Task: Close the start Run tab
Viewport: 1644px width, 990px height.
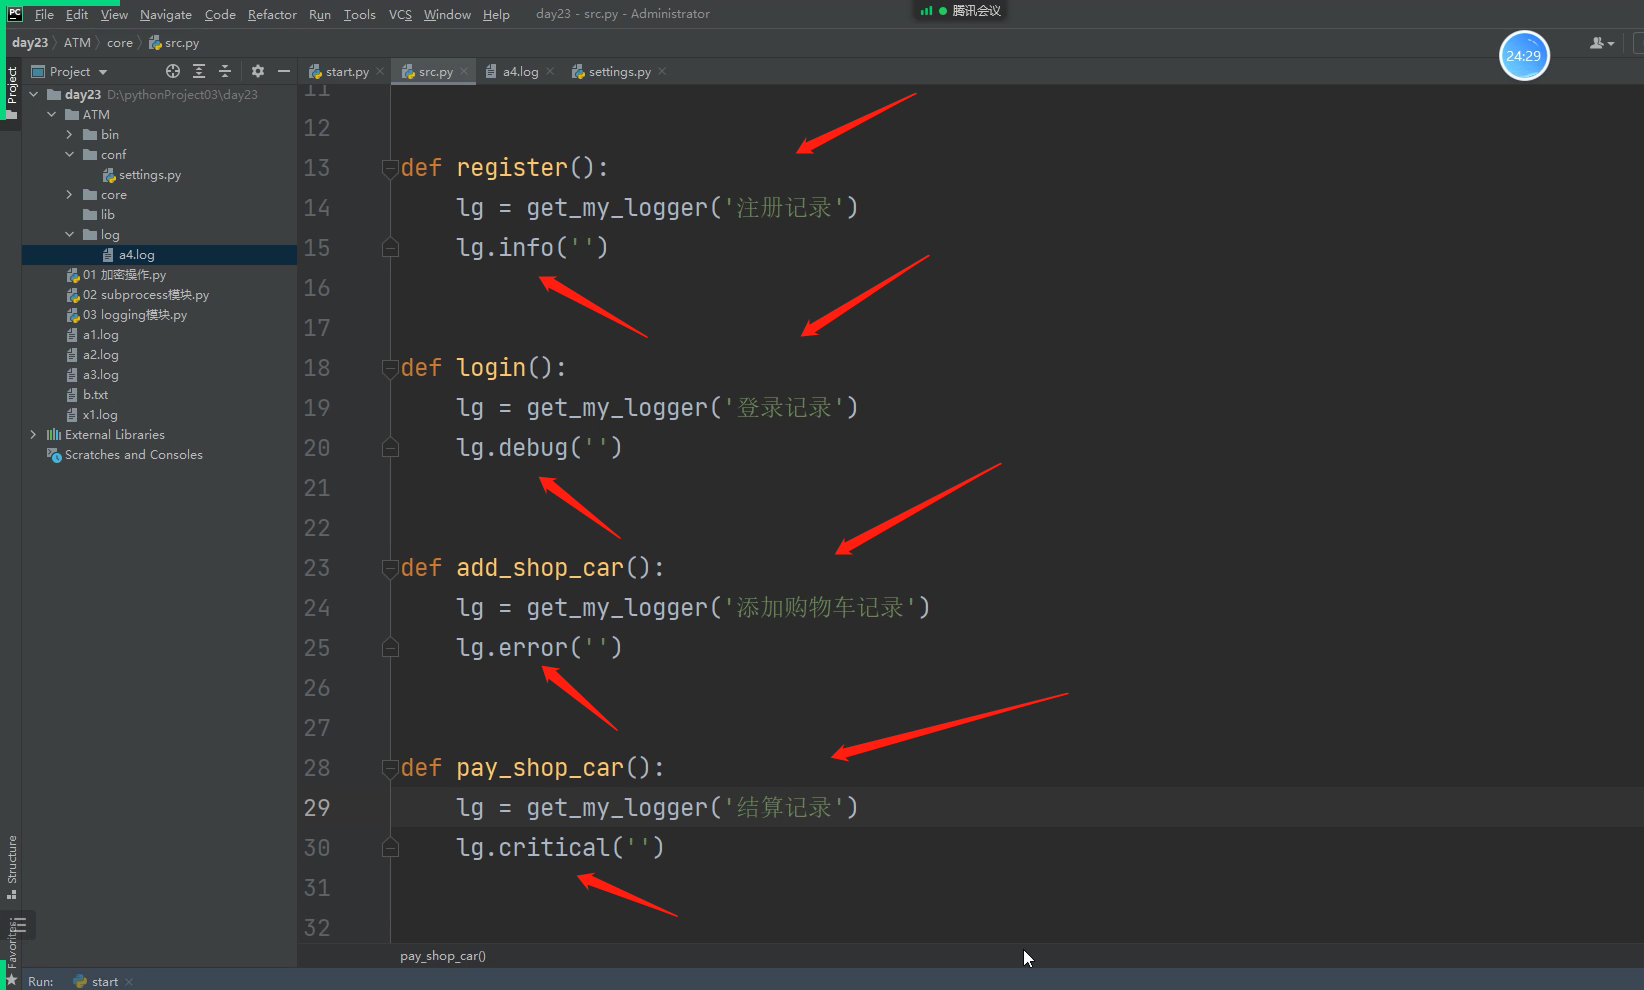Action: (x=129, y=982)
